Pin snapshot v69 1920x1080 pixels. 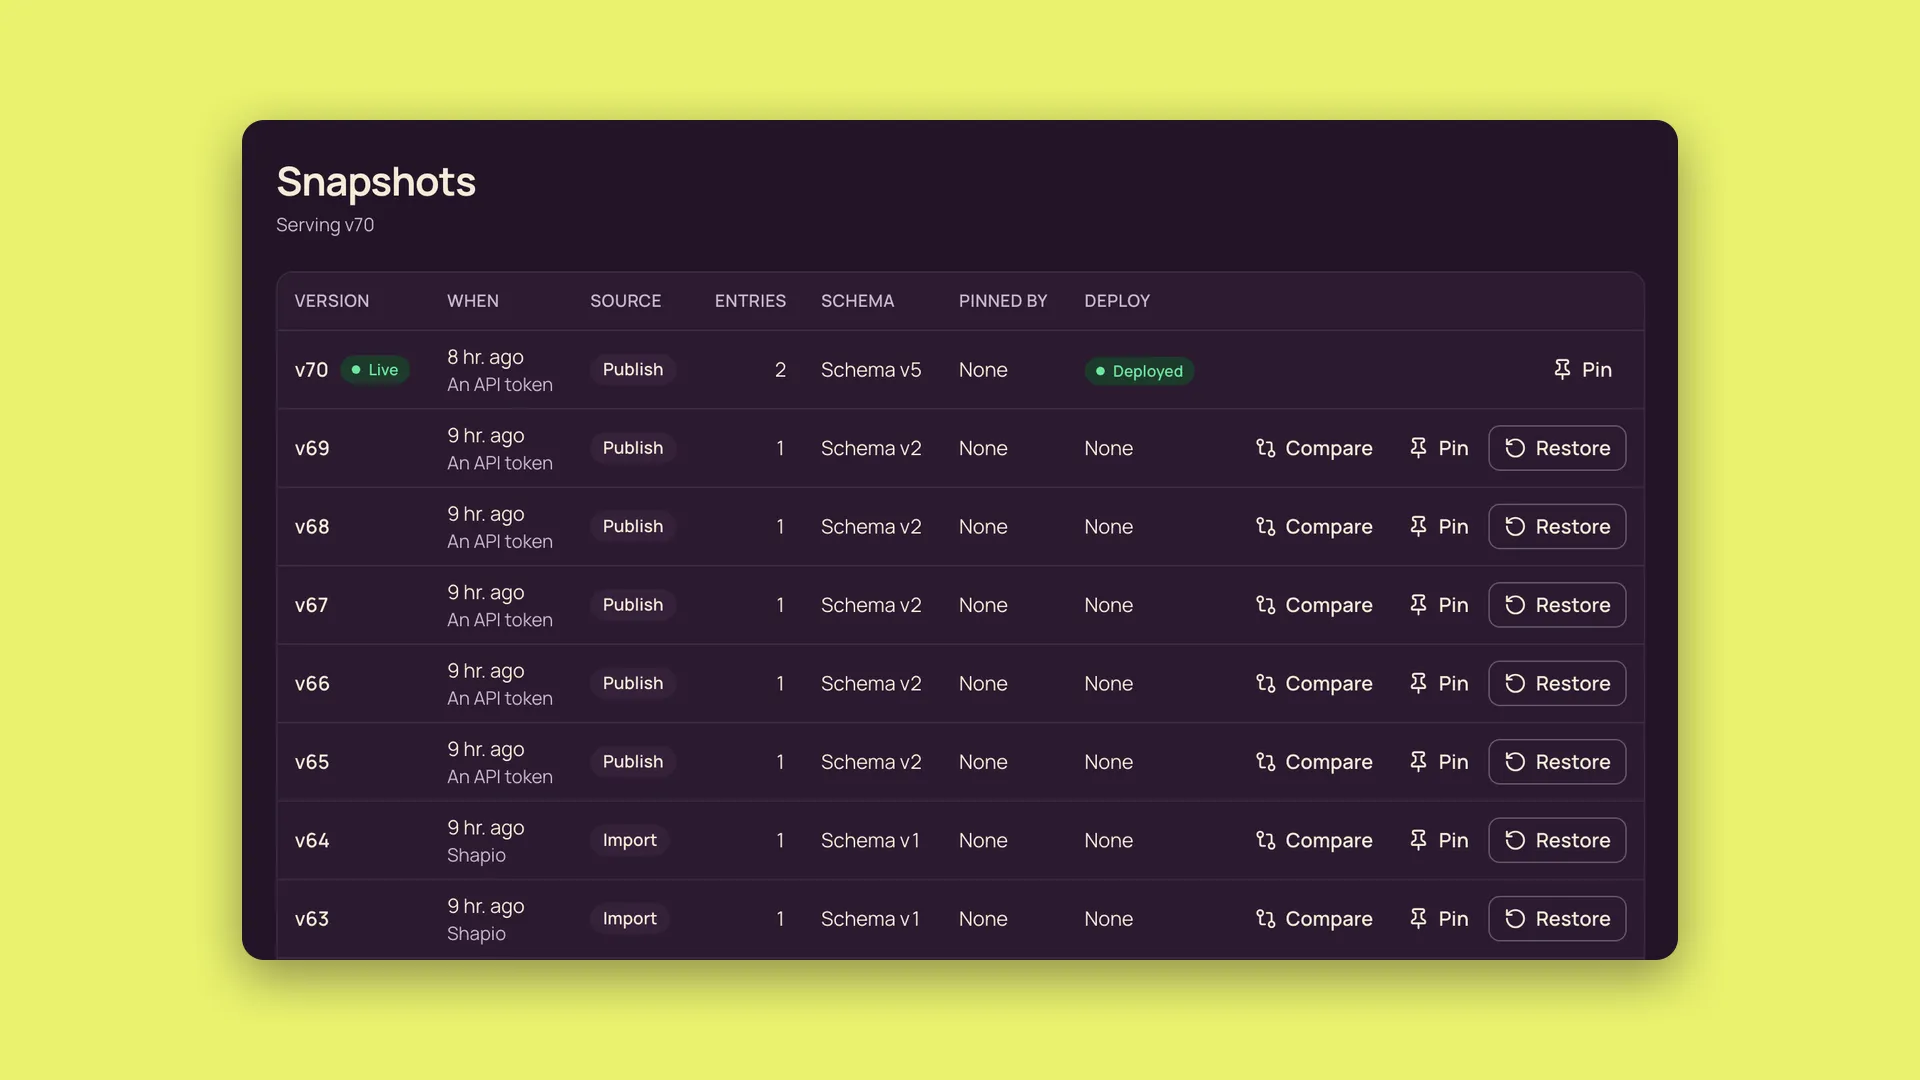click(1438, 448)
